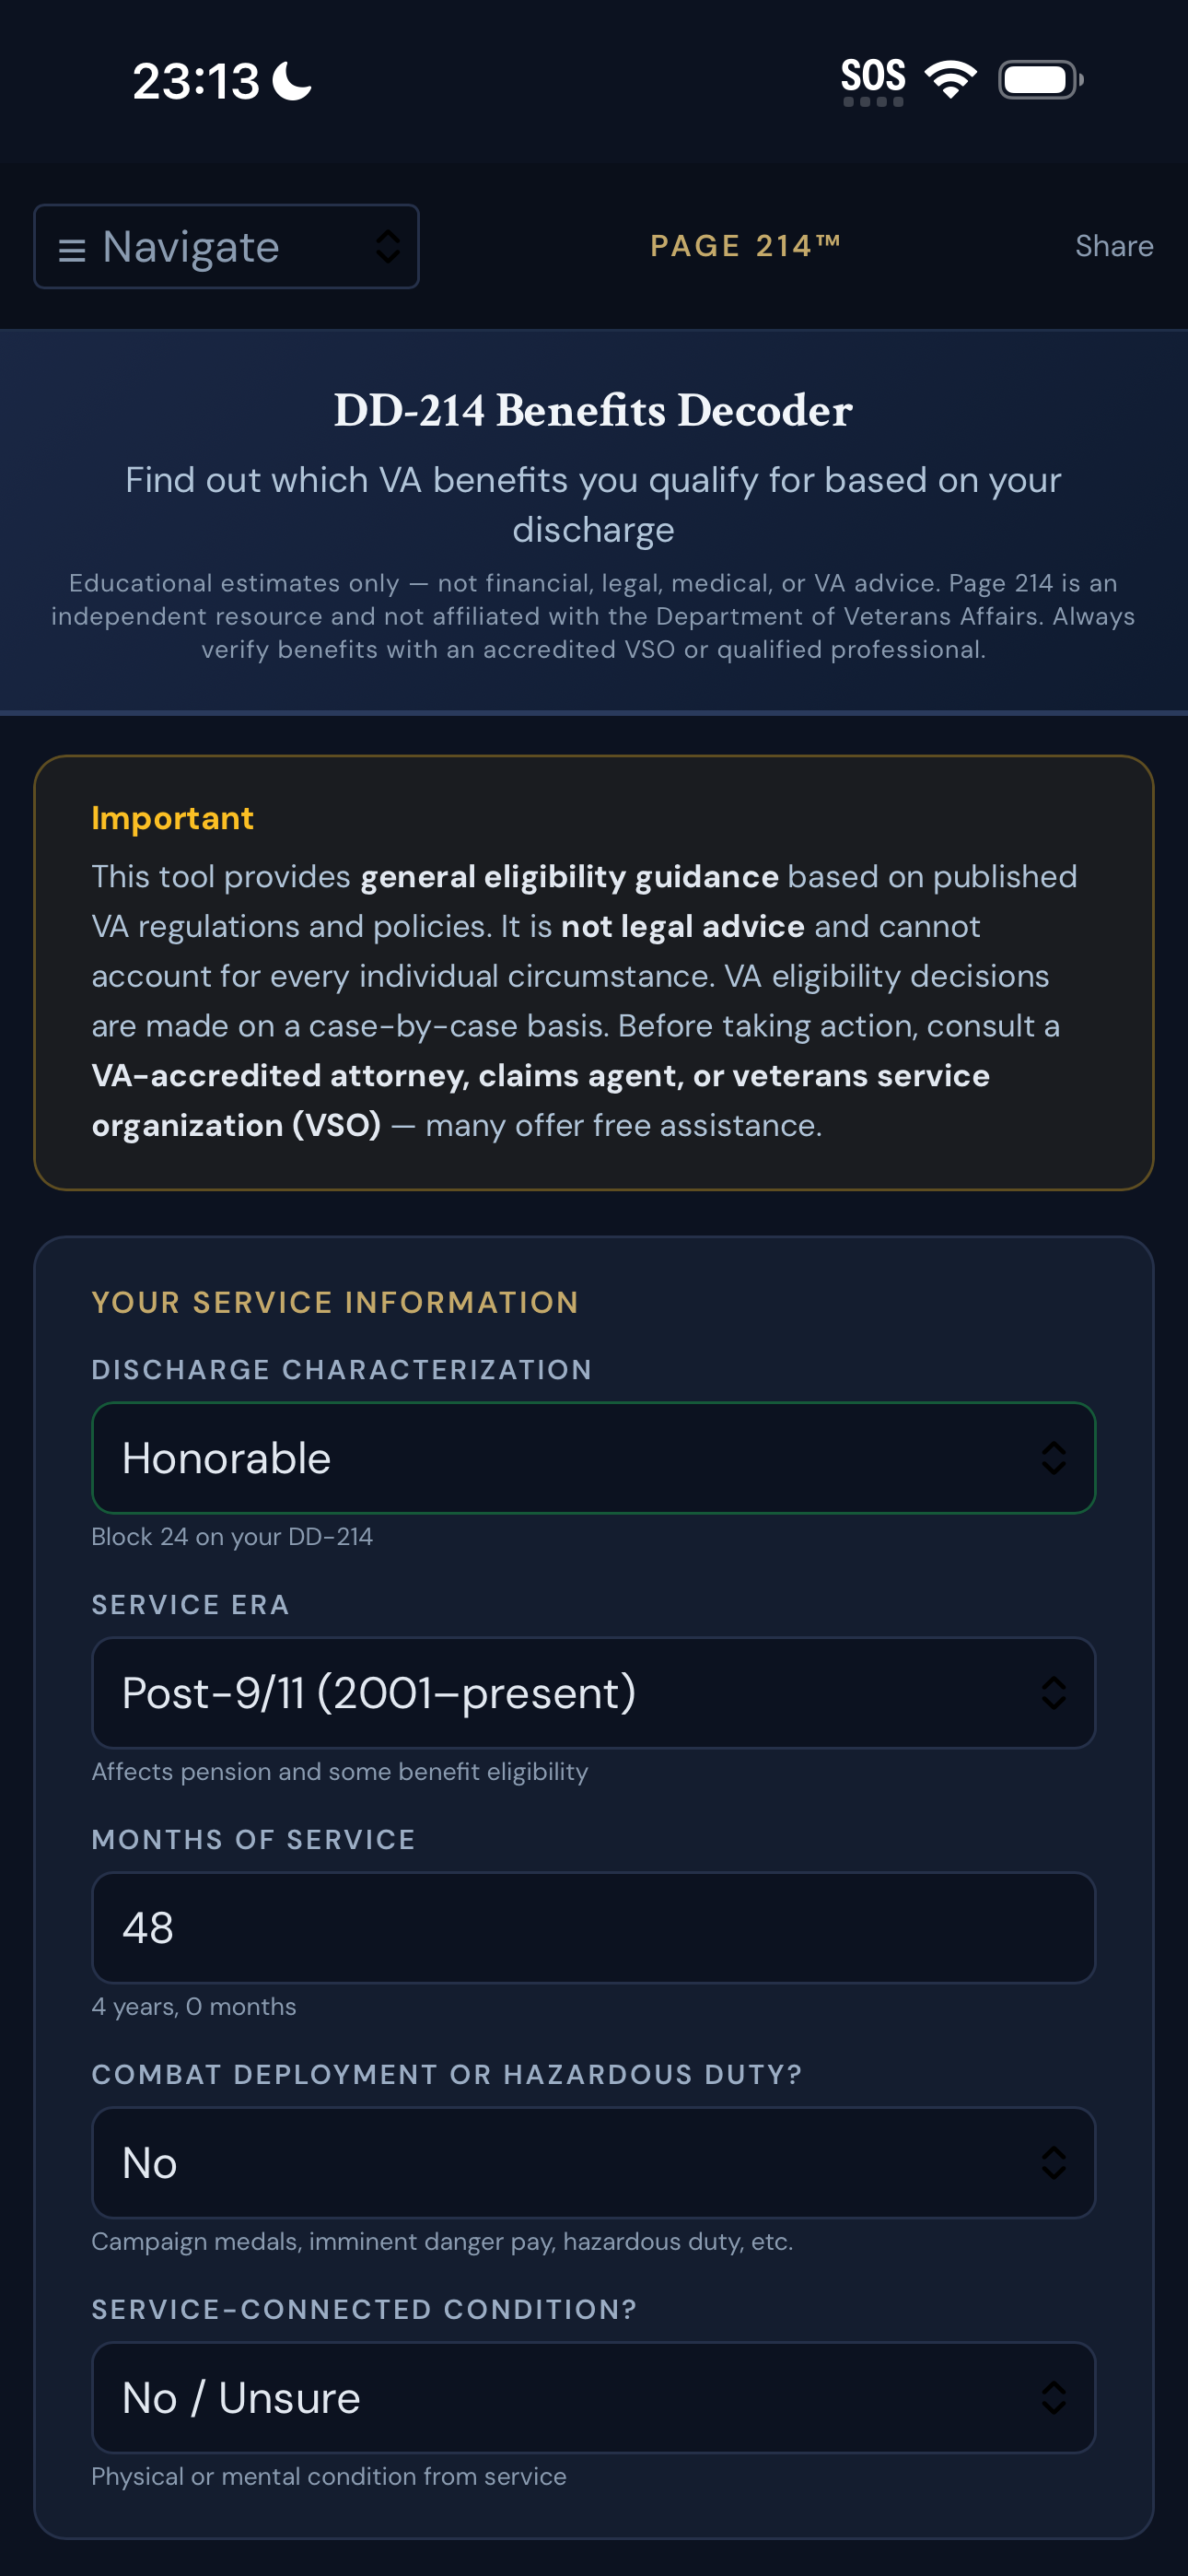Tap the chevron on Combat Deployment selector
Image resolution: width=1188 pixels, height=2576 pixels.
click(1053, 2163)
